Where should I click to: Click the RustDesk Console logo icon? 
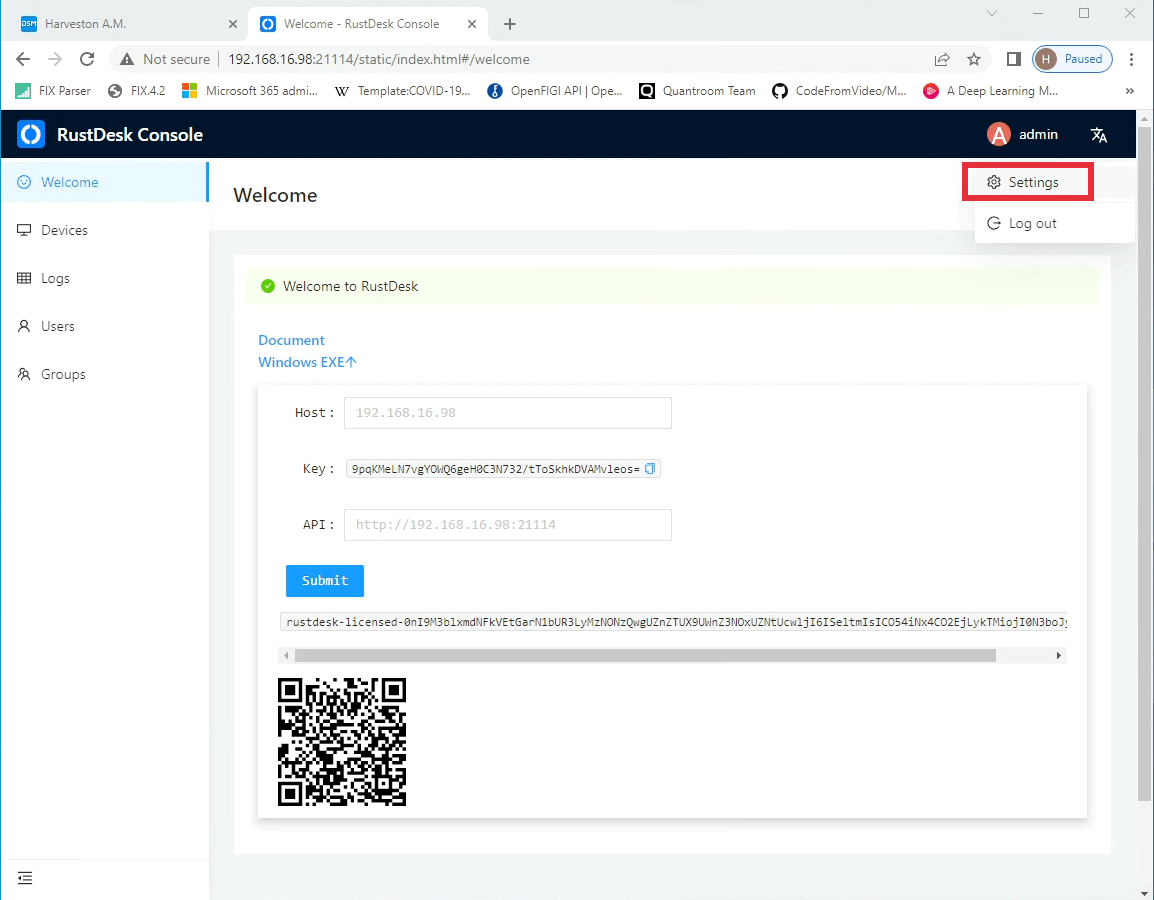click(31, 135)
